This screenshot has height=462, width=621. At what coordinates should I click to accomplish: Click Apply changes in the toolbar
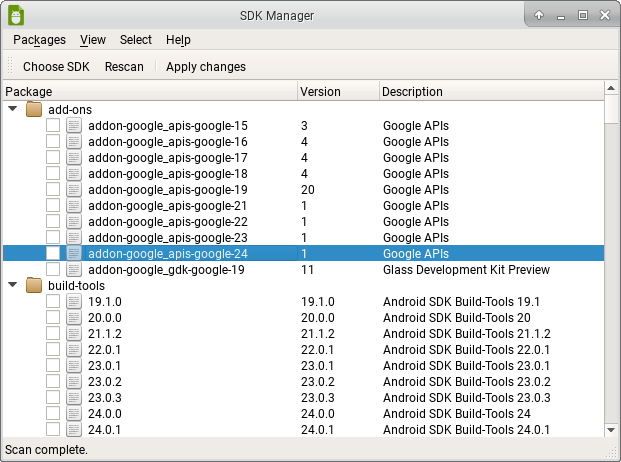coord(206,67)
